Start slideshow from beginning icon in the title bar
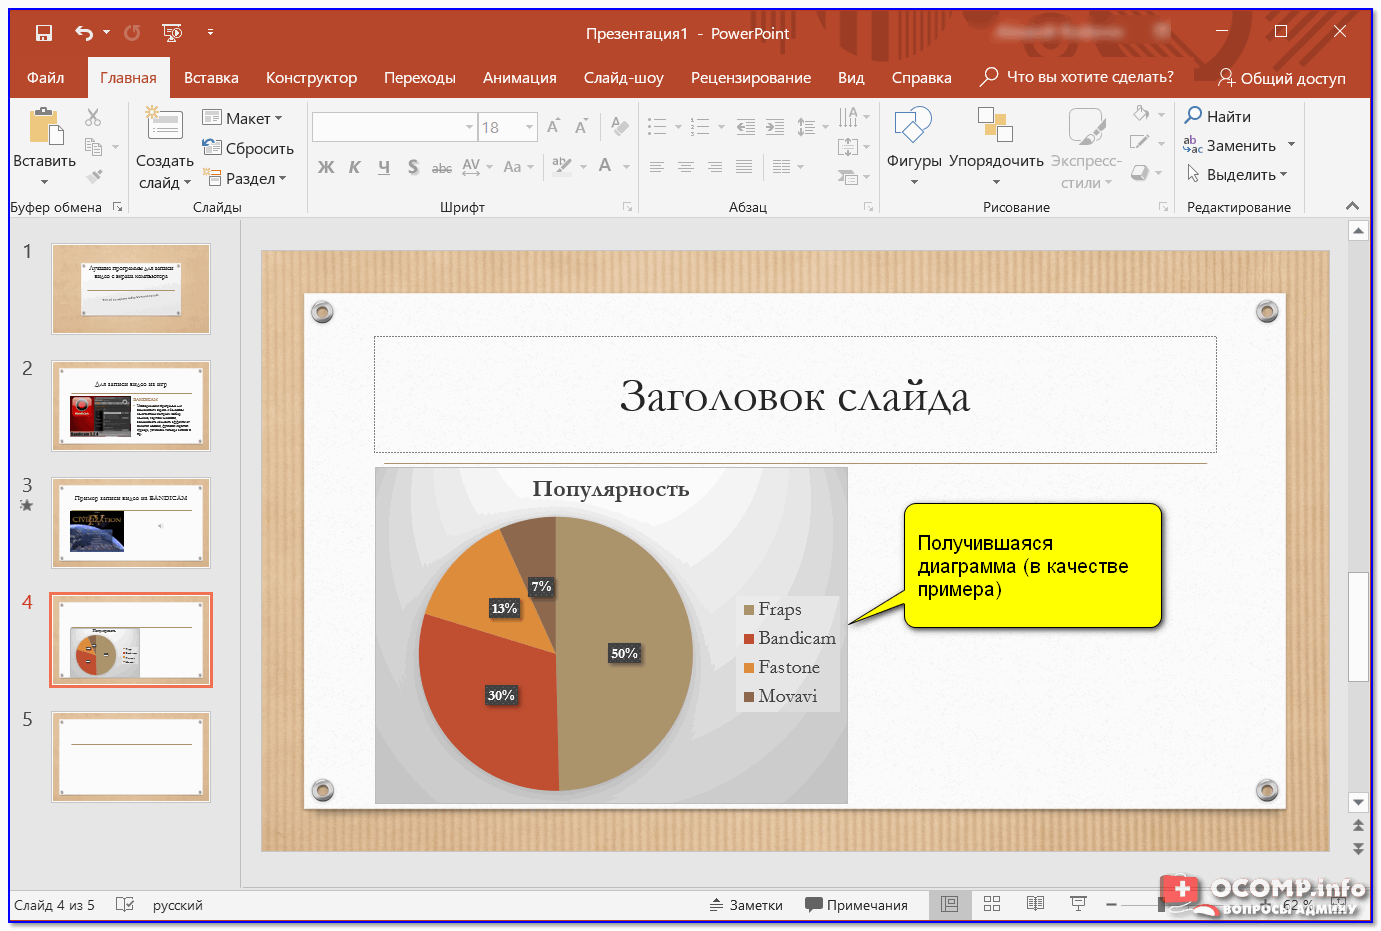This screenshot has height=931, width=1381. [172, 33]
